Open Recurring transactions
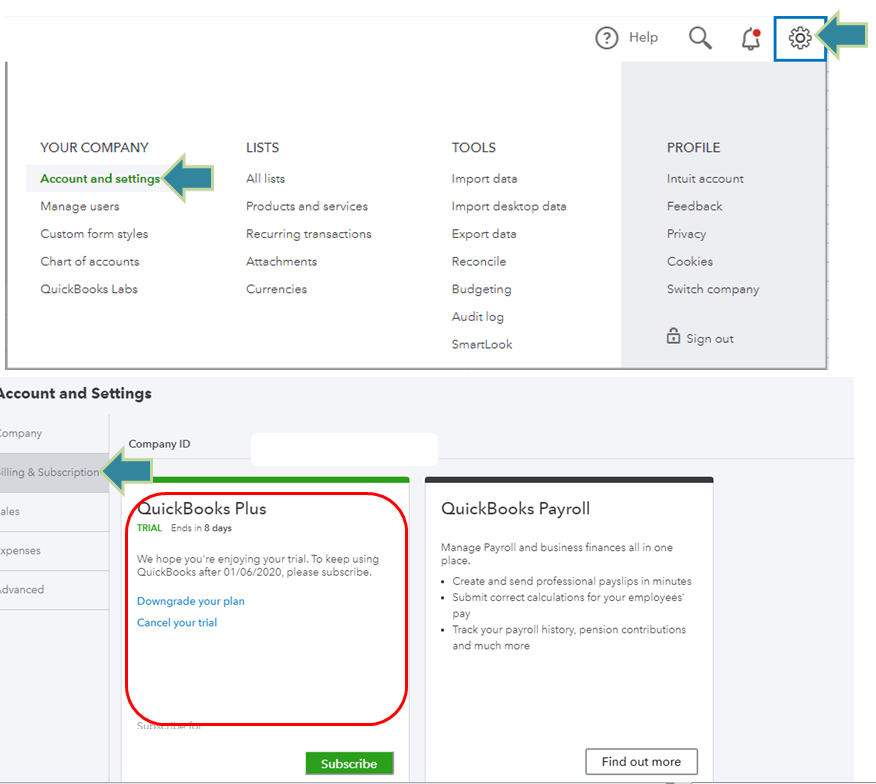 (x=308, y=234)
